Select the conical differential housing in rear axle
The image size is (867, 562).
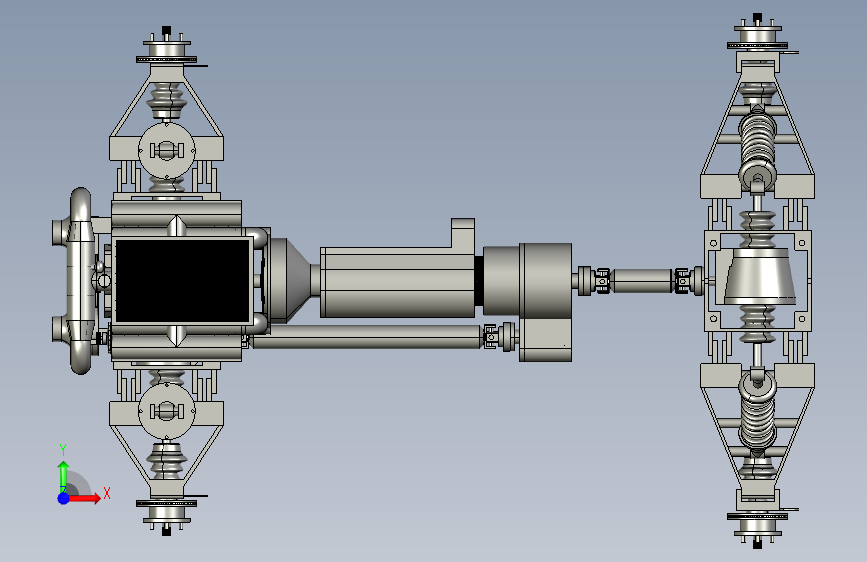760,276
